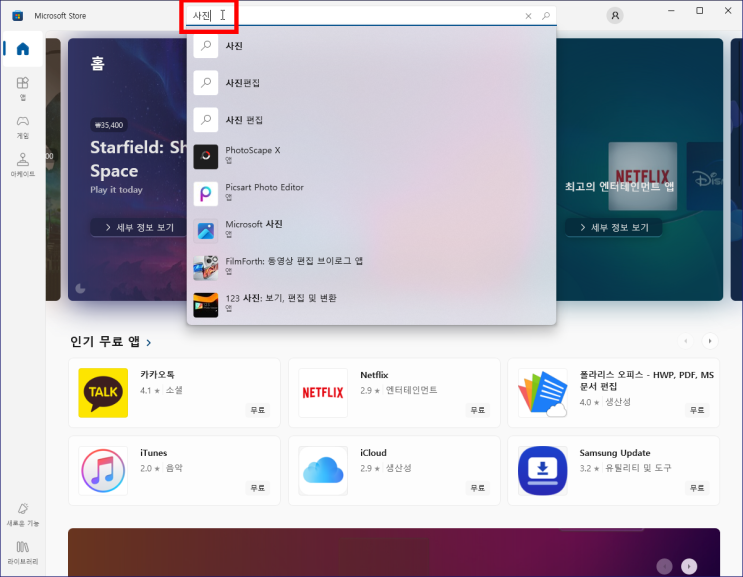This screenshot has height=577, width=743.
Task: Open the Games section in the sidebar
Action: coord(23,127)
